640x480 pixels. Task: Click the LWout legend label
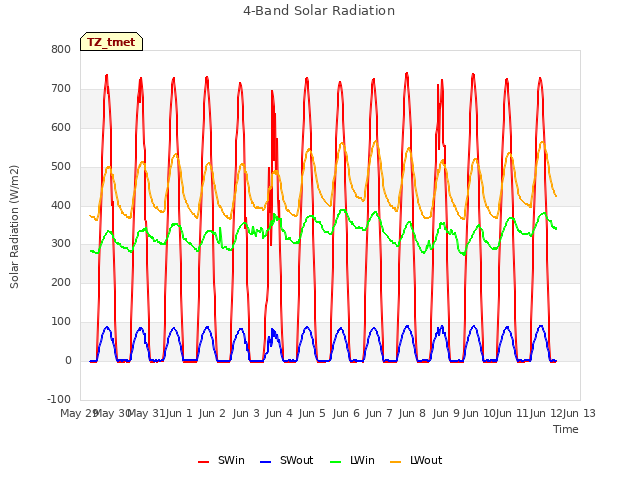426,460
